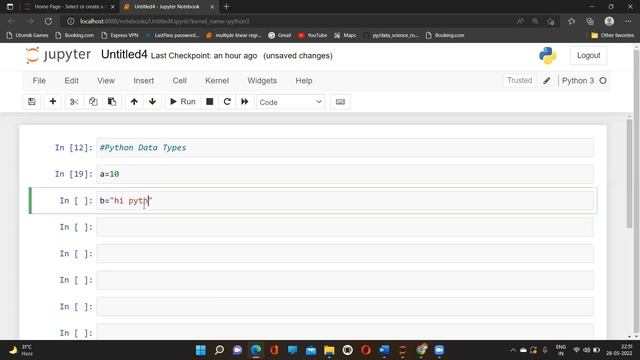The image size is (640, 360).
Task: Insert a cell below with plus icon
Action: pyautogui.click(x=53, y=102)
